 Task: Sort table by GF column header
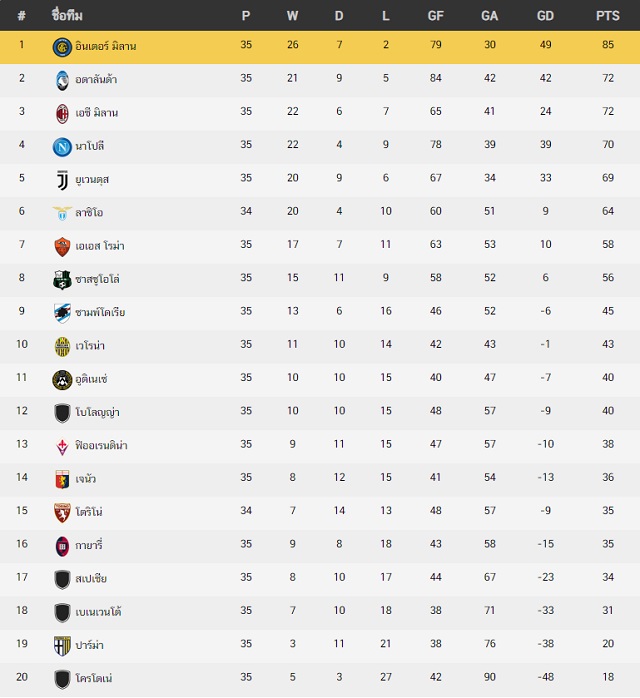(x=435, y=16)
